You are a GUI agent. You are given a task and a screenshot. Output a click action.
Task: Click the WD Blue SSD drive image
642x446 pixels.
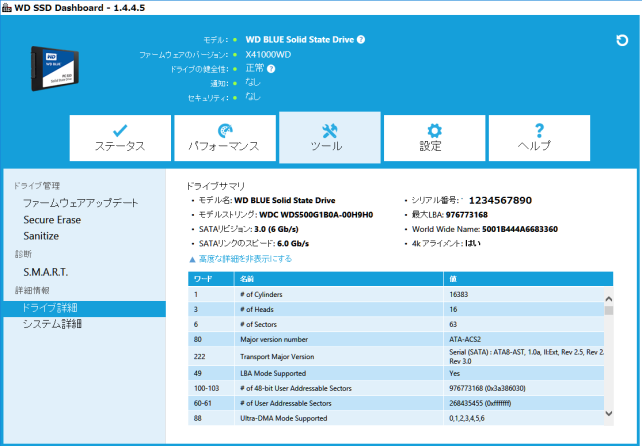pos(55,68)
